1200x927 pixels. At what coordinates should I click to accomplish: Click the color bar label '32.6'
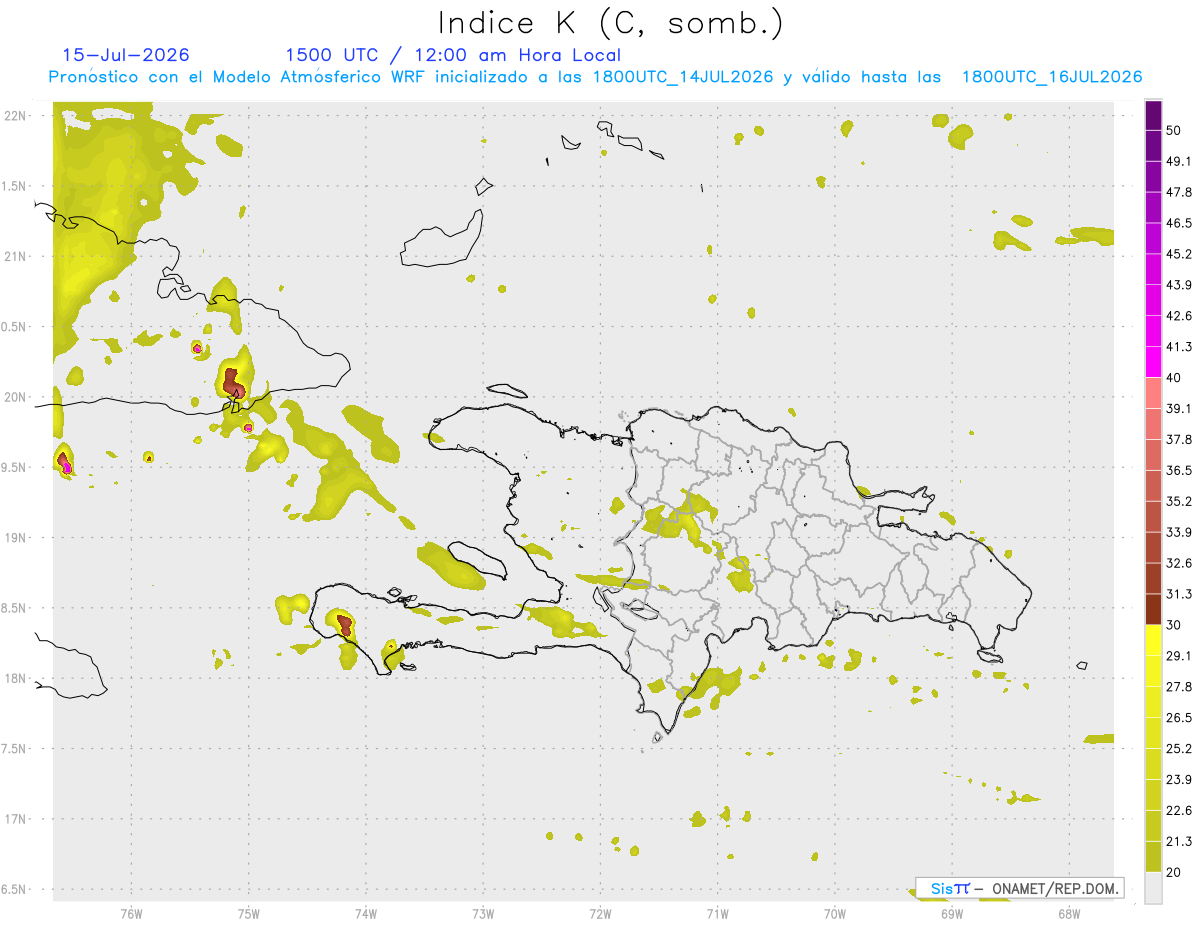coord(1179,563)
